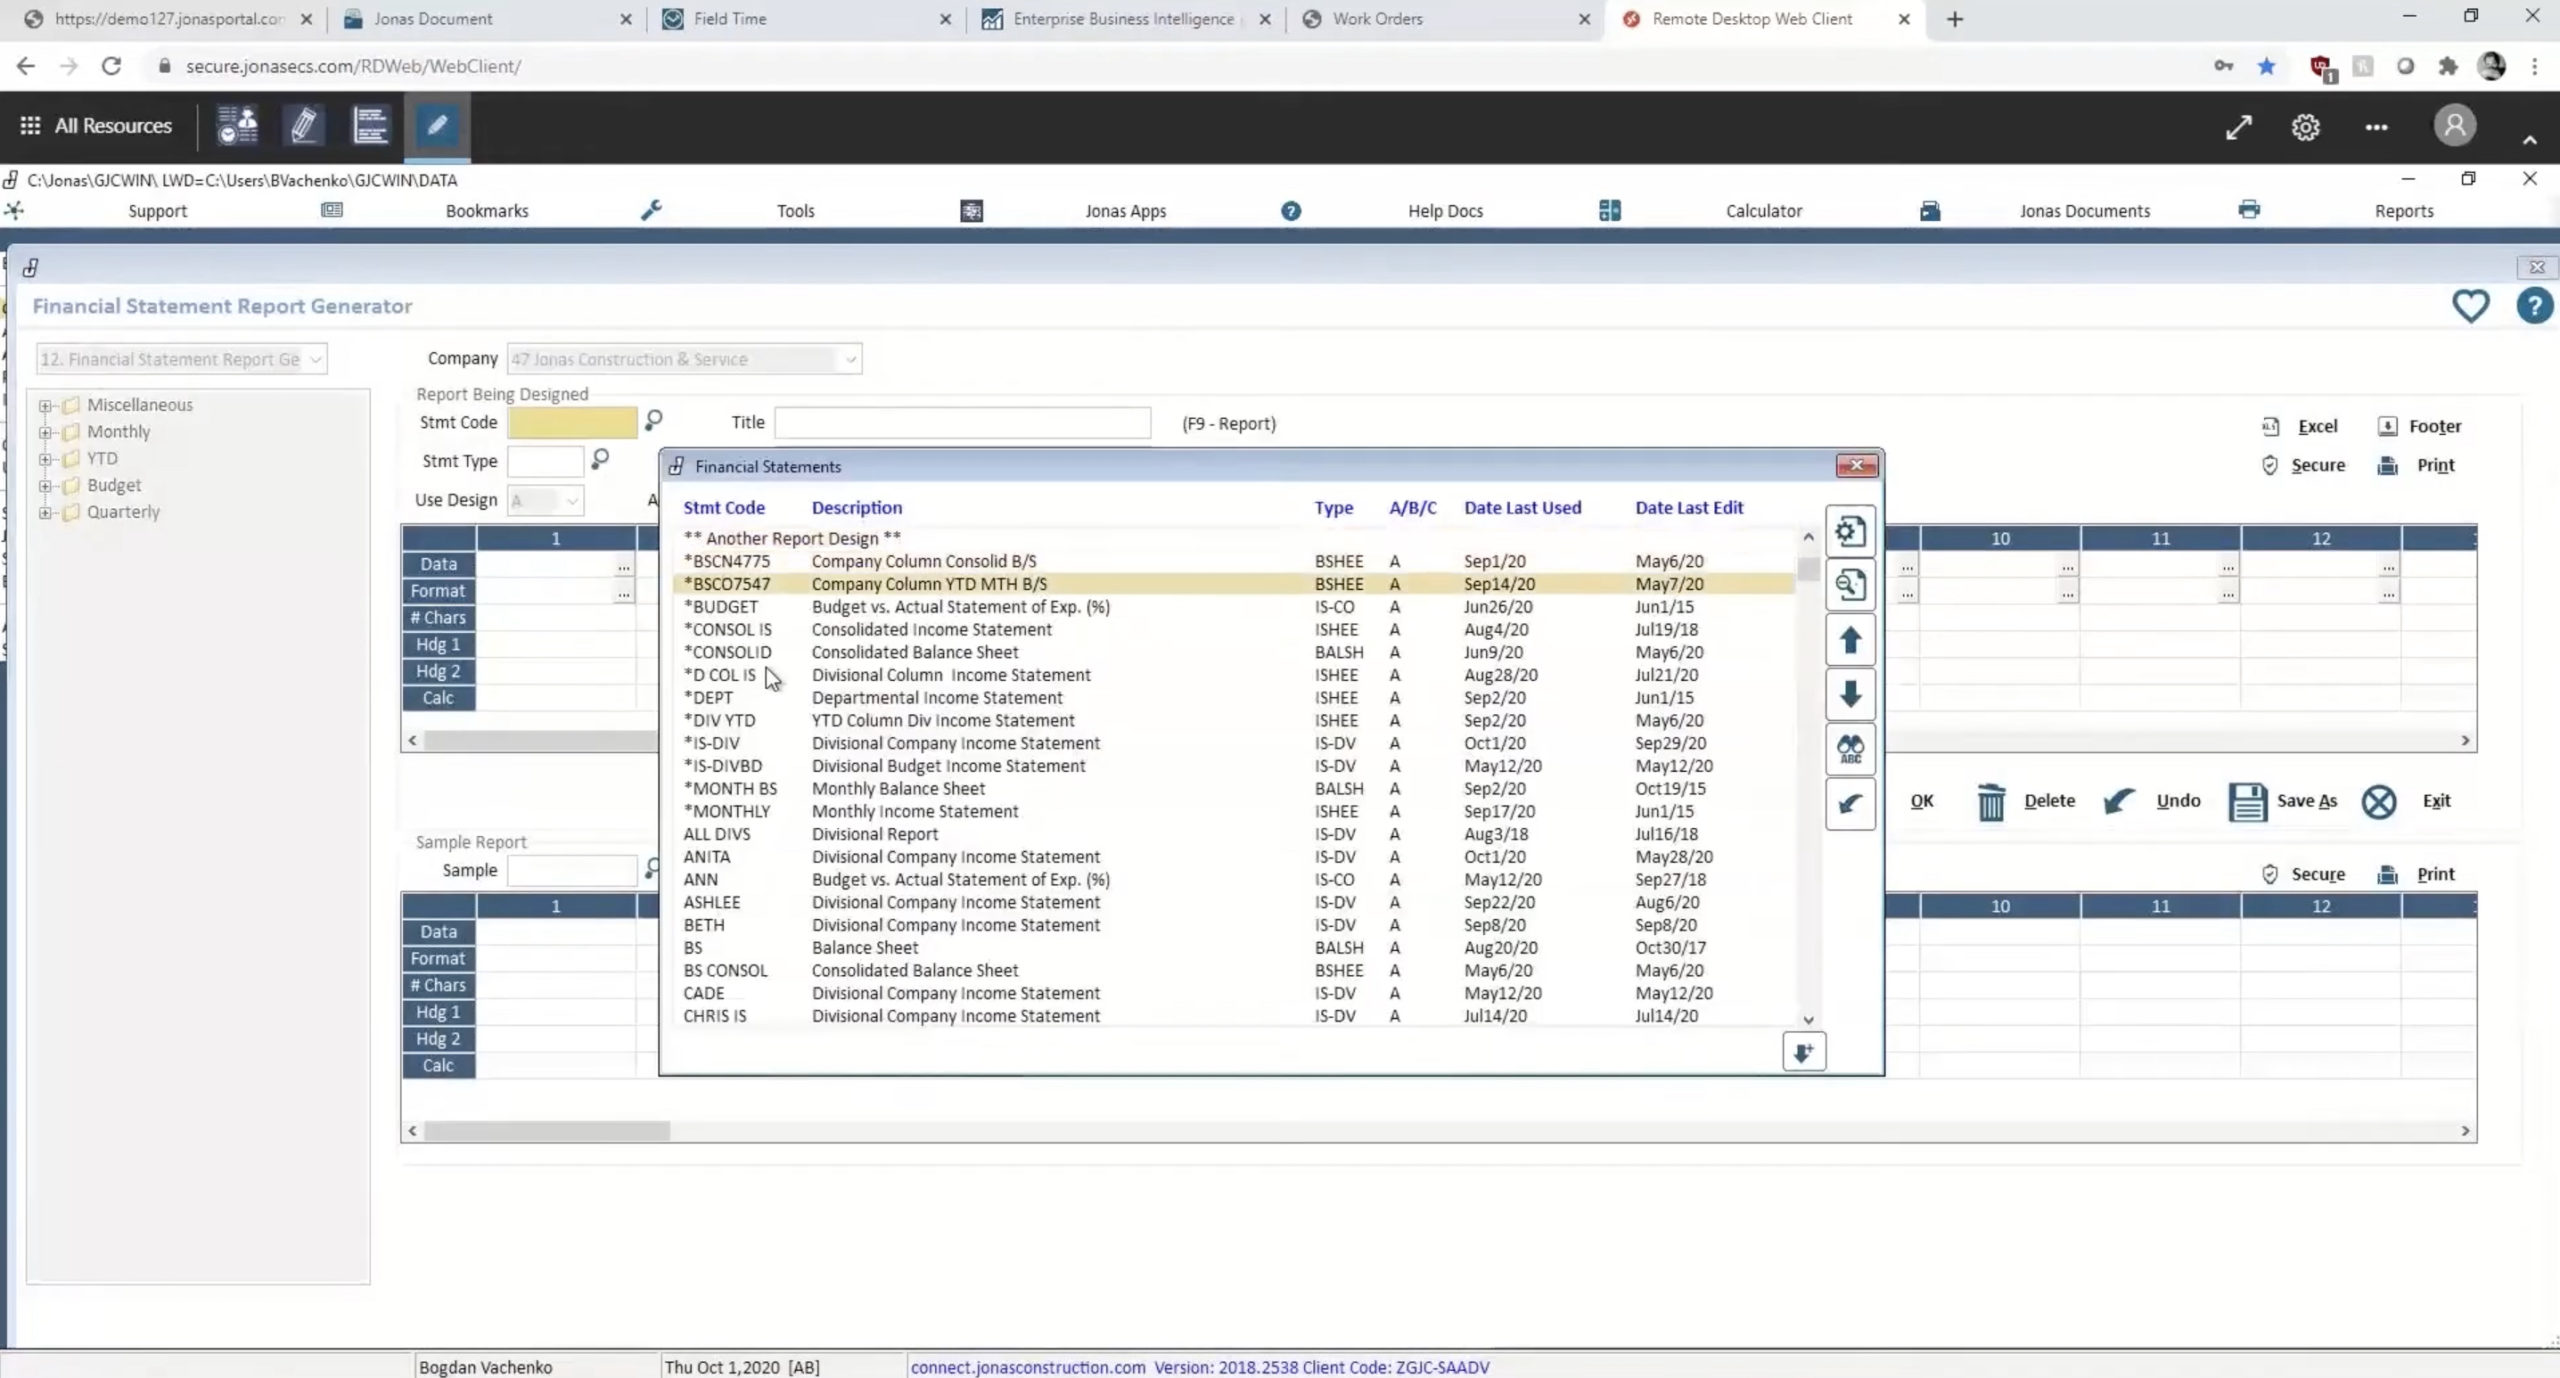The height and width of the screenshot is (1378, 2560).
Task: Click the user account avatar in remote bar
Action: coord(2454,126)
